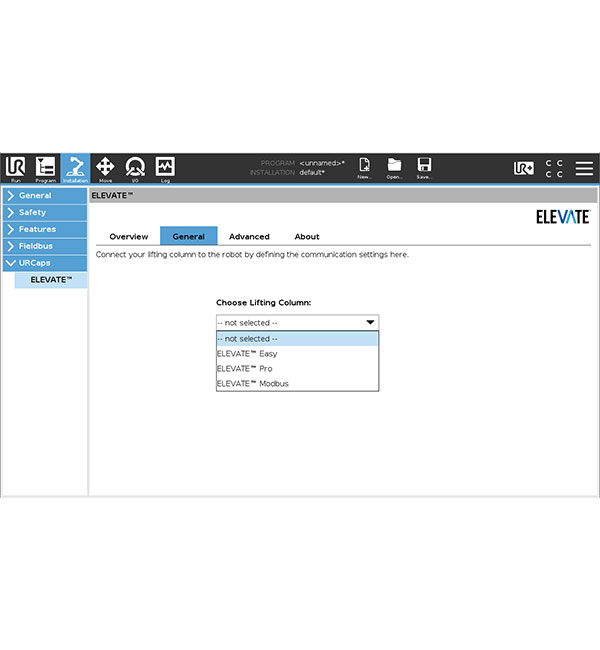The image size is (600, 650).
Task: Click the Open folder icon
Action: click(x=394, y=168)
